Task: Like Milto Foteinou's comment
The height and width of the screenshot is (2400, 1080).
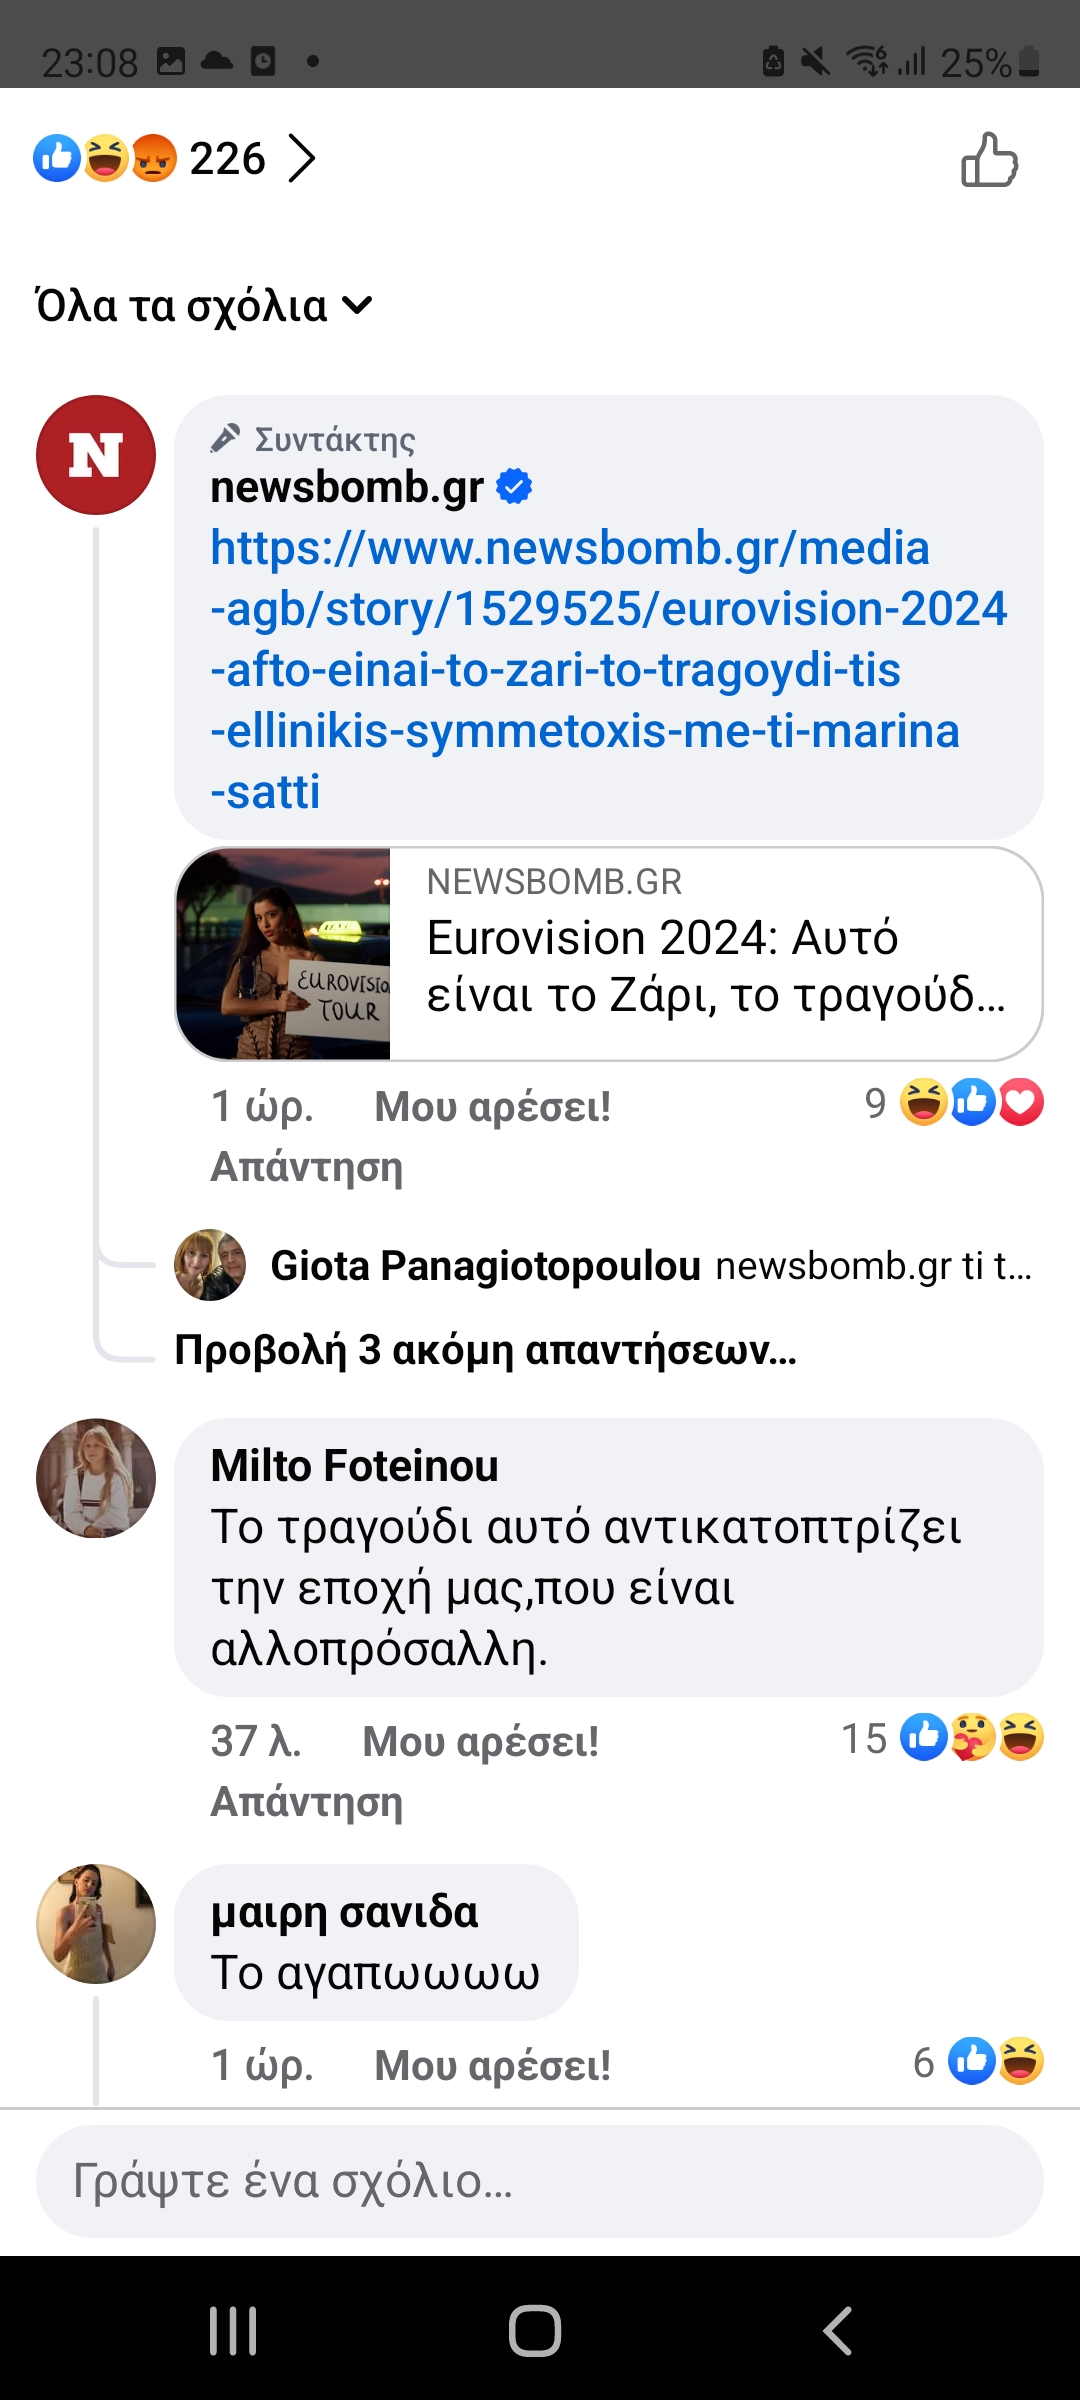Action: [x=480, y=1742]
